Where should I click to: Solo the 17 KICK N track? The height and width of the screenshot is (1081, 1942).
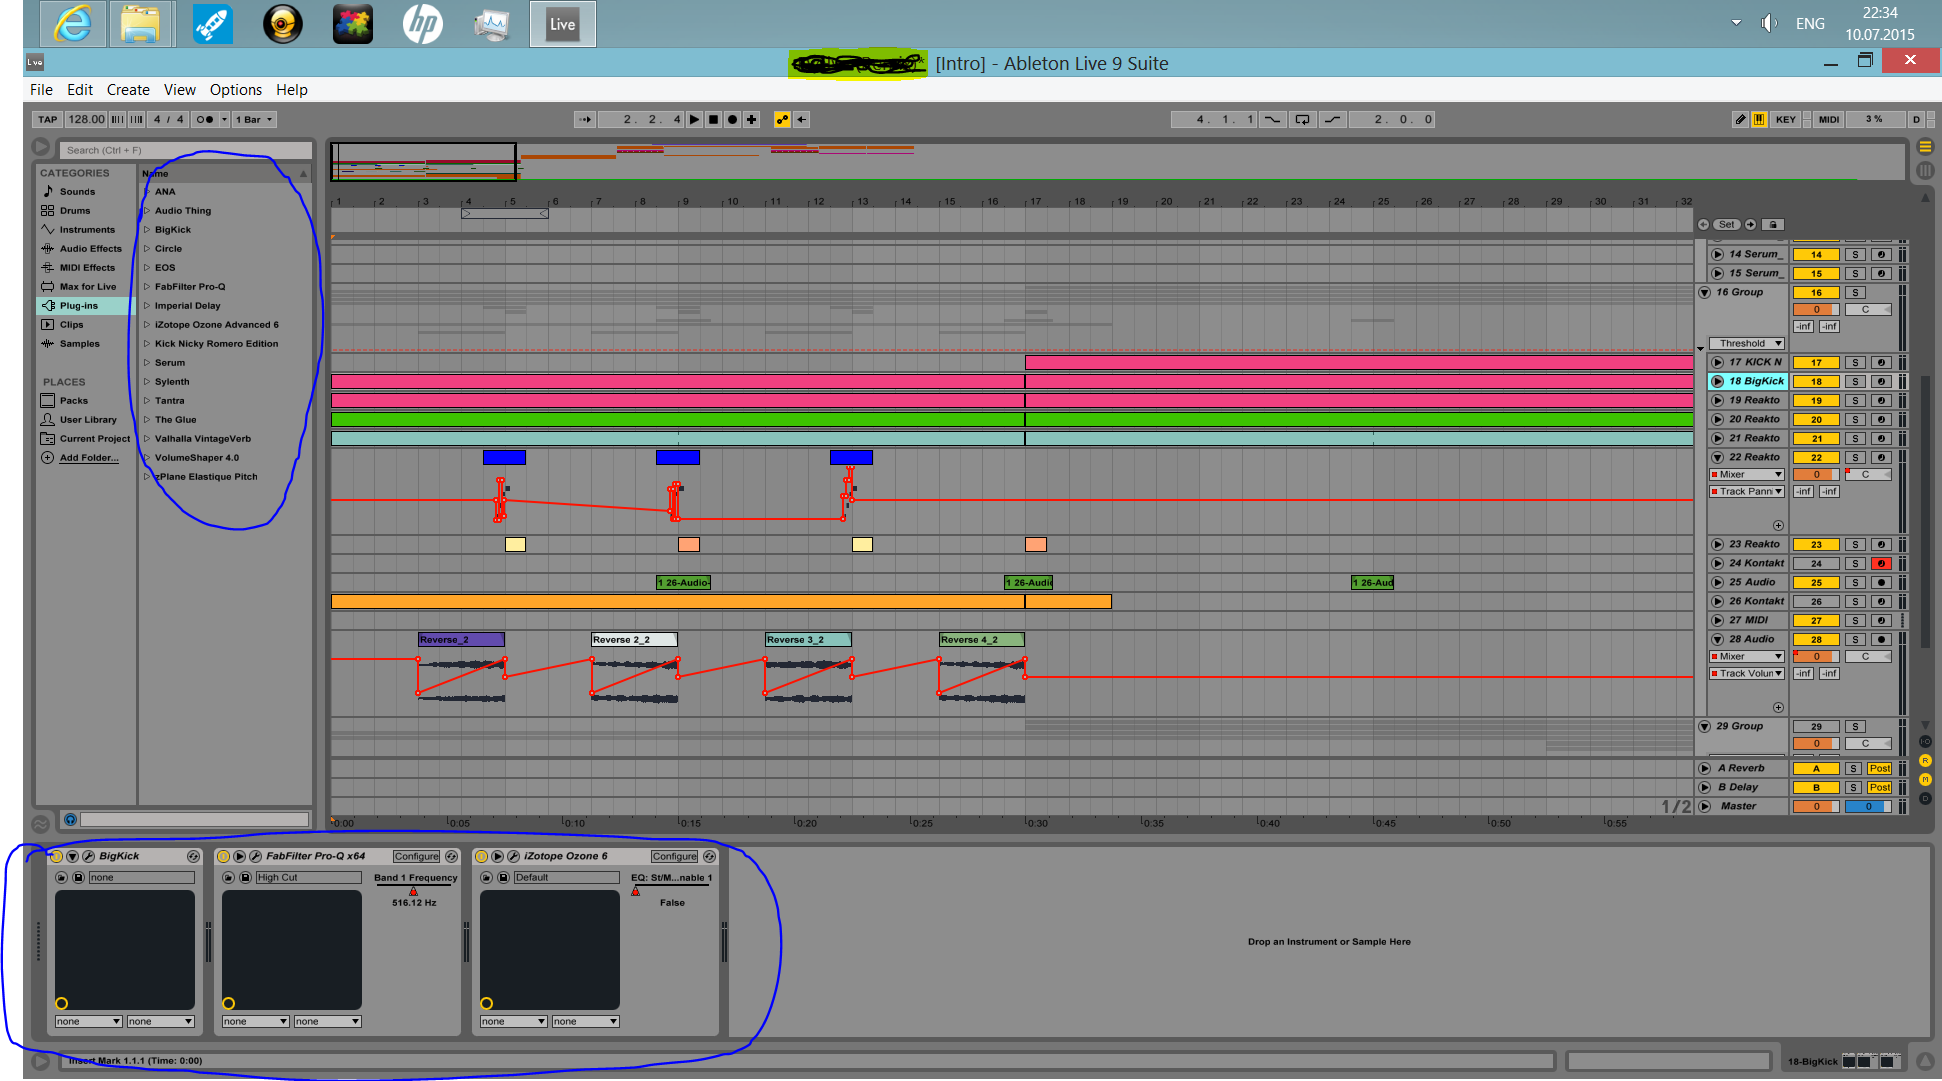click(x=1855, y=362)
